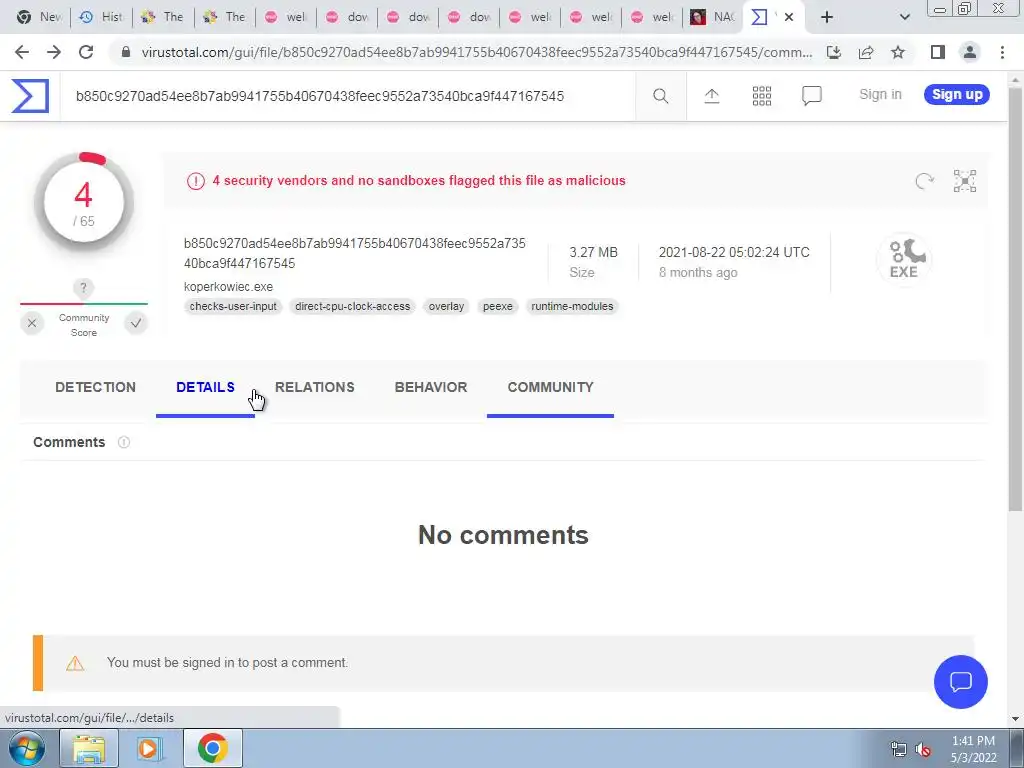Switch to the BEHAVIOR tab
This screenshot has width=1024, height=768.
[431, 387]
